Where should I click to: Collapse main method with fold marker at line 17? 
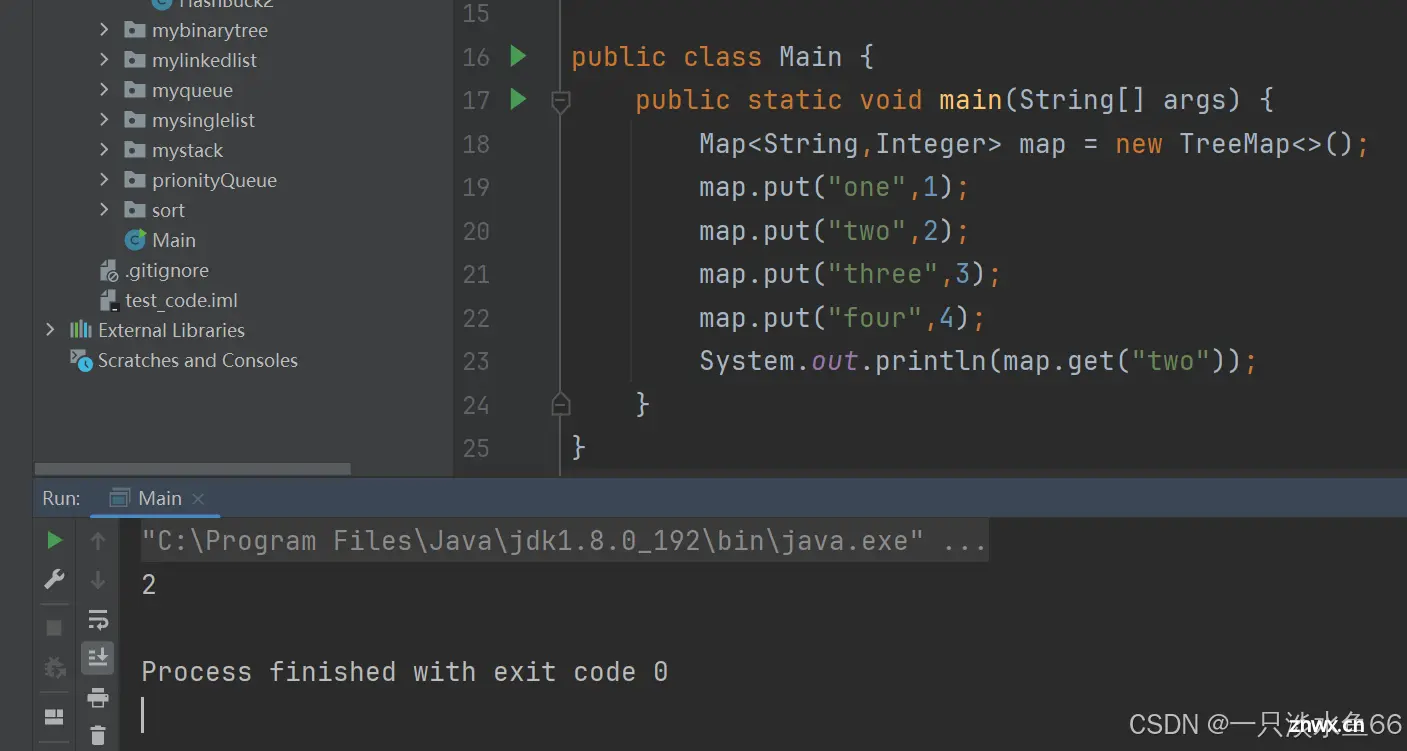click(x=561, y=100)
